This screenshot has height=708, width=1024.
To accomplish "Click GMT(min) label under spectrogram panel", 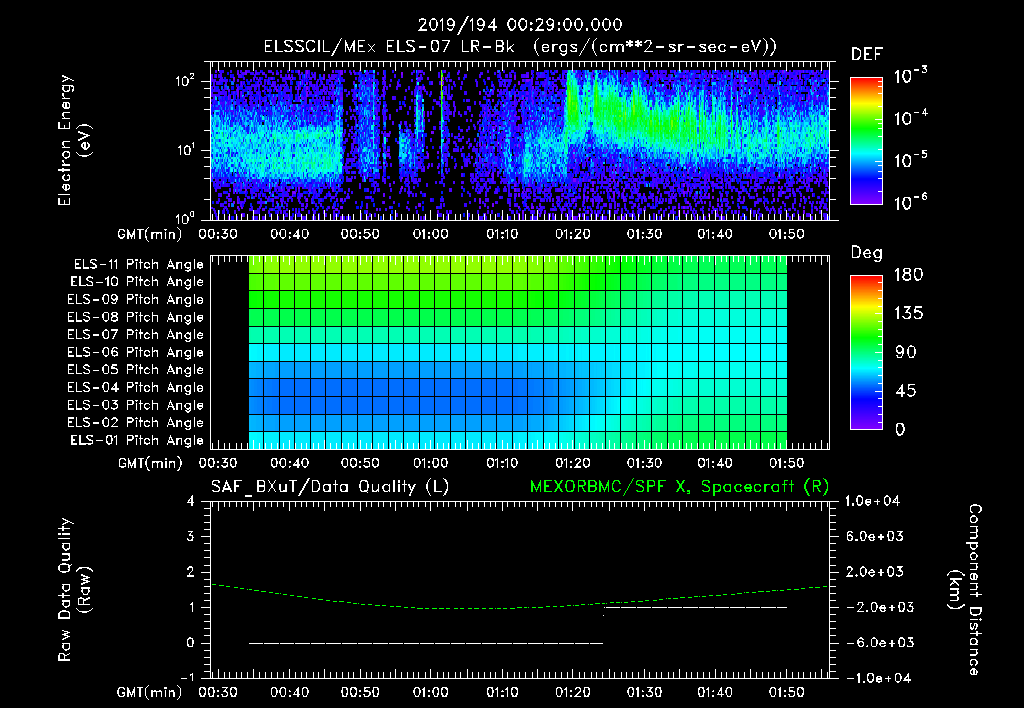I will click(x=150, y=234).
